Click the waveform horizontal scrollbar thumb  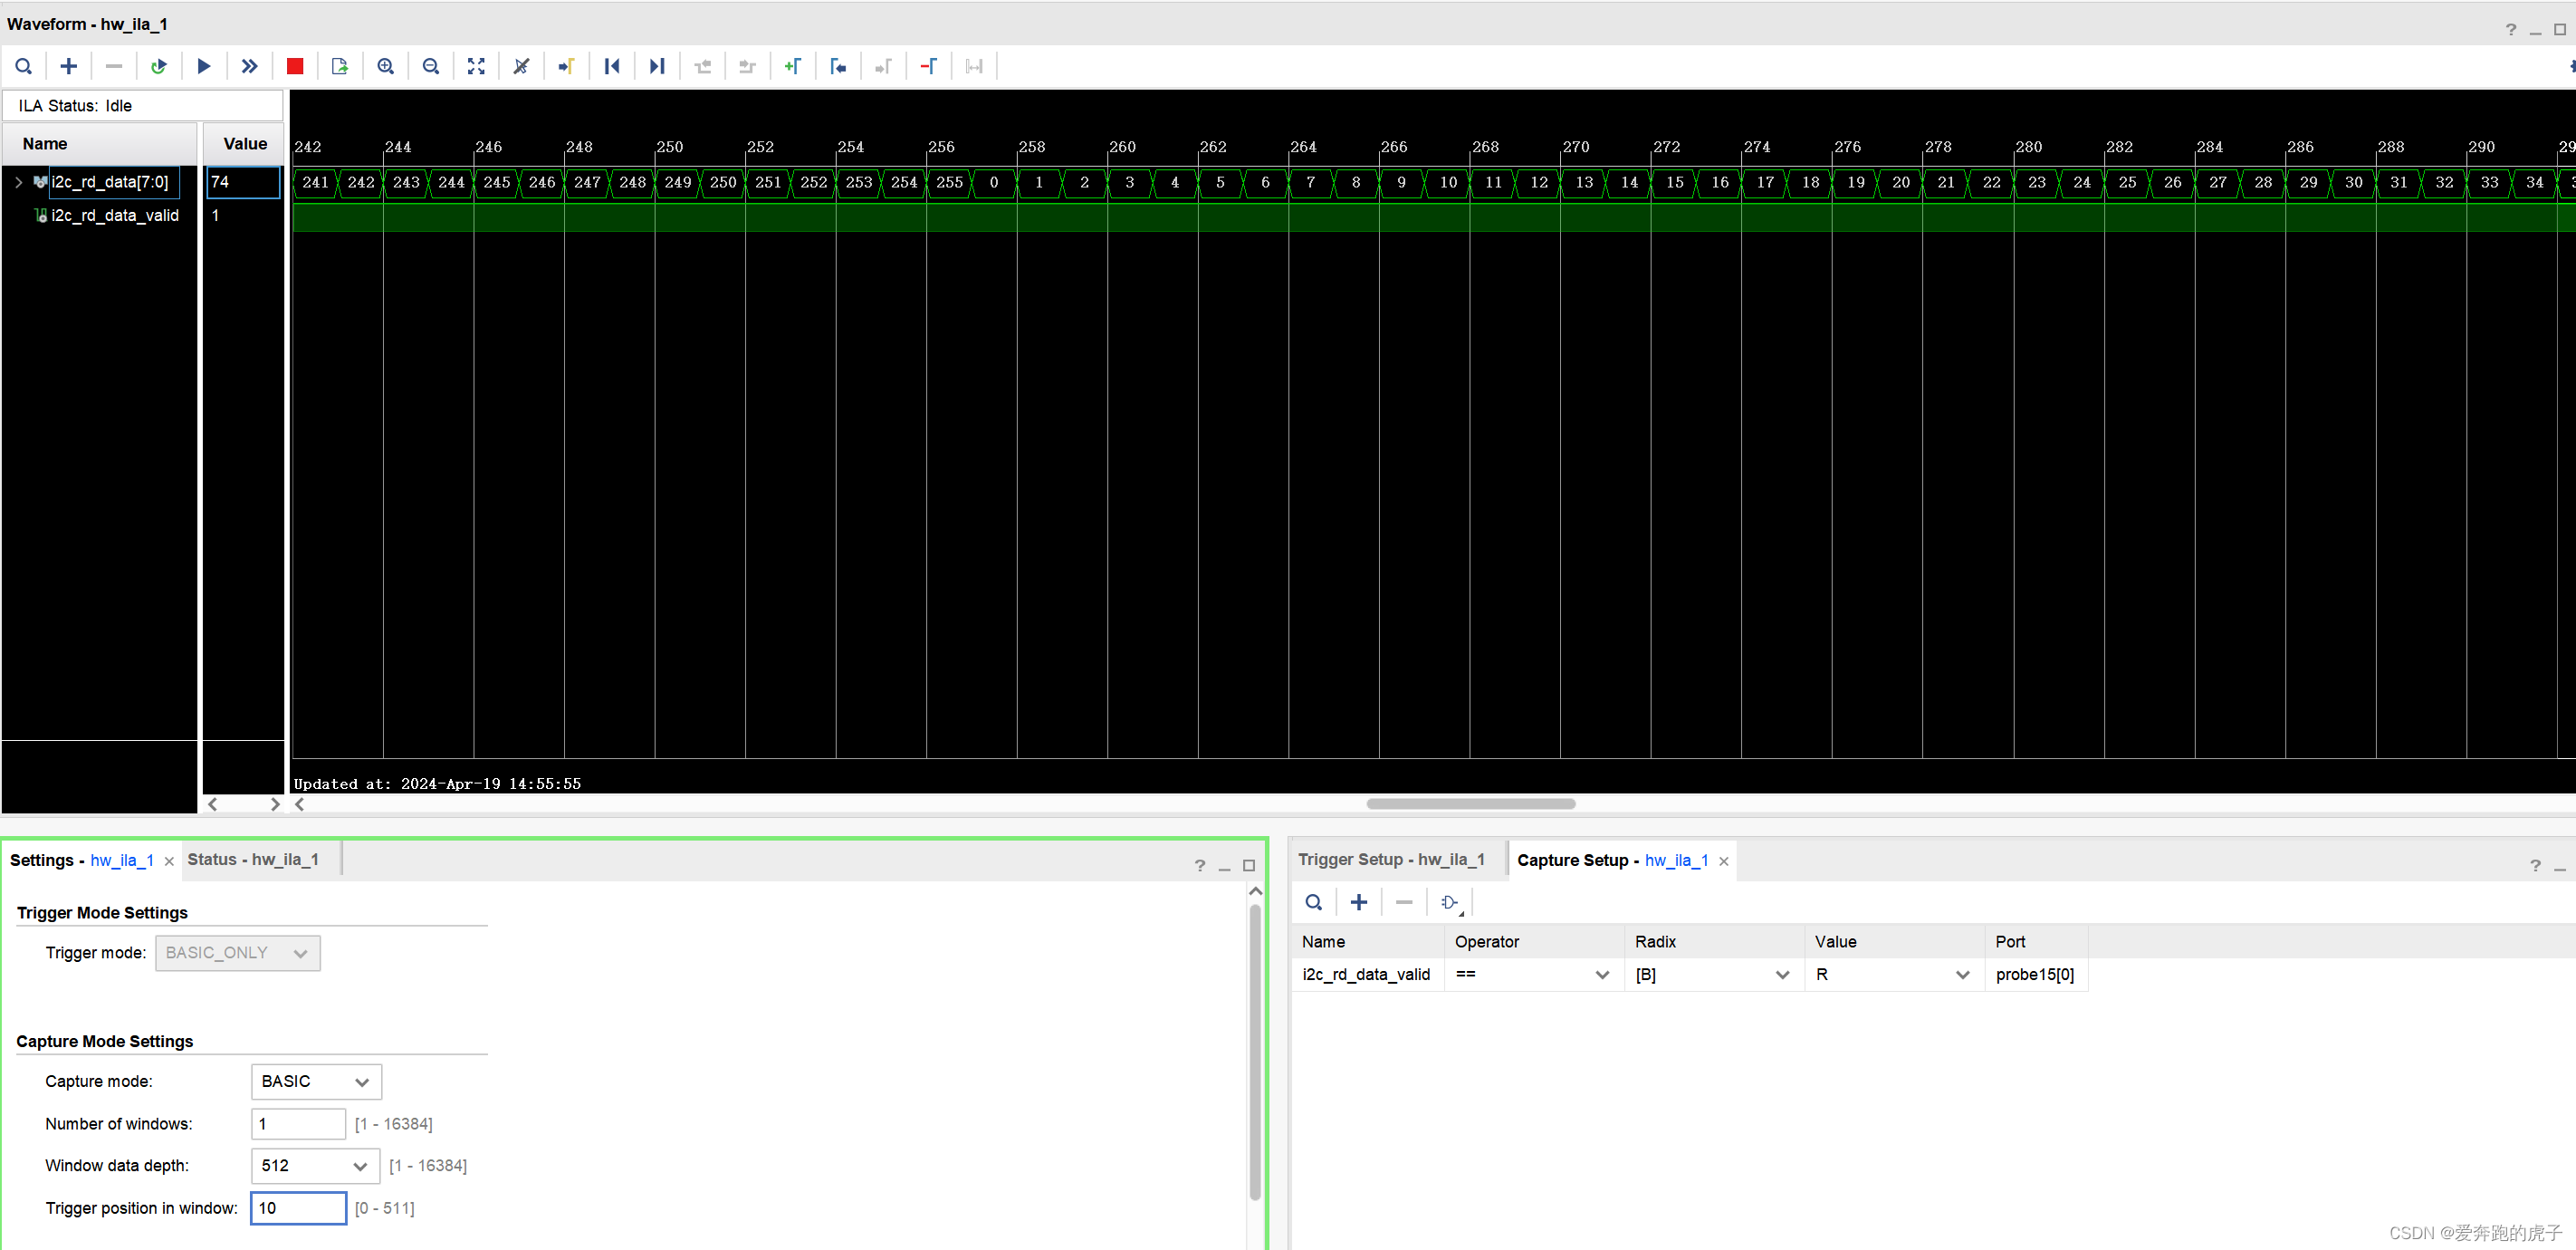tap(1470, 804)
